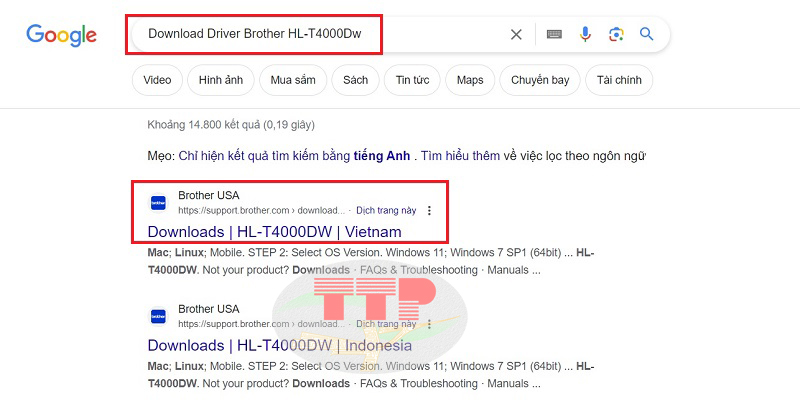Open the three-dot menu for the Vietnam result
This screenshot has height=409, width=800.
(x=429, y=210)
